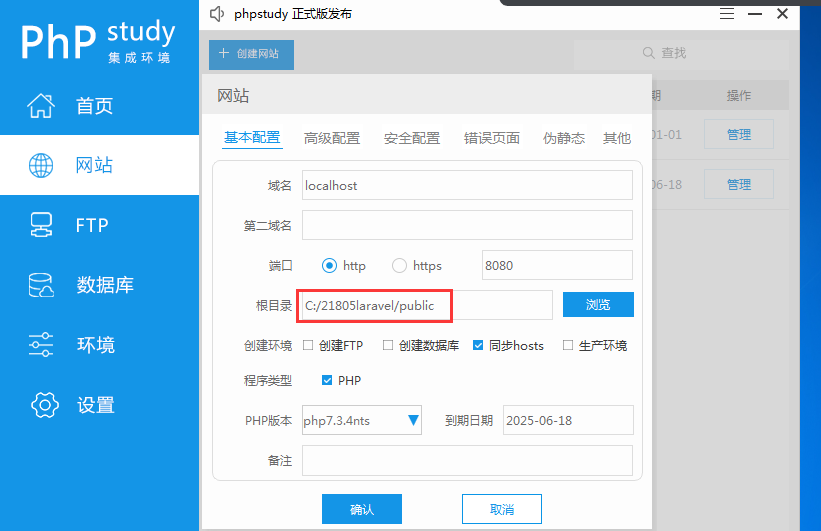Viewport: 821px width, 531px height.
Task: Switch to the 安全配置 tab
Action: [412, 138]
